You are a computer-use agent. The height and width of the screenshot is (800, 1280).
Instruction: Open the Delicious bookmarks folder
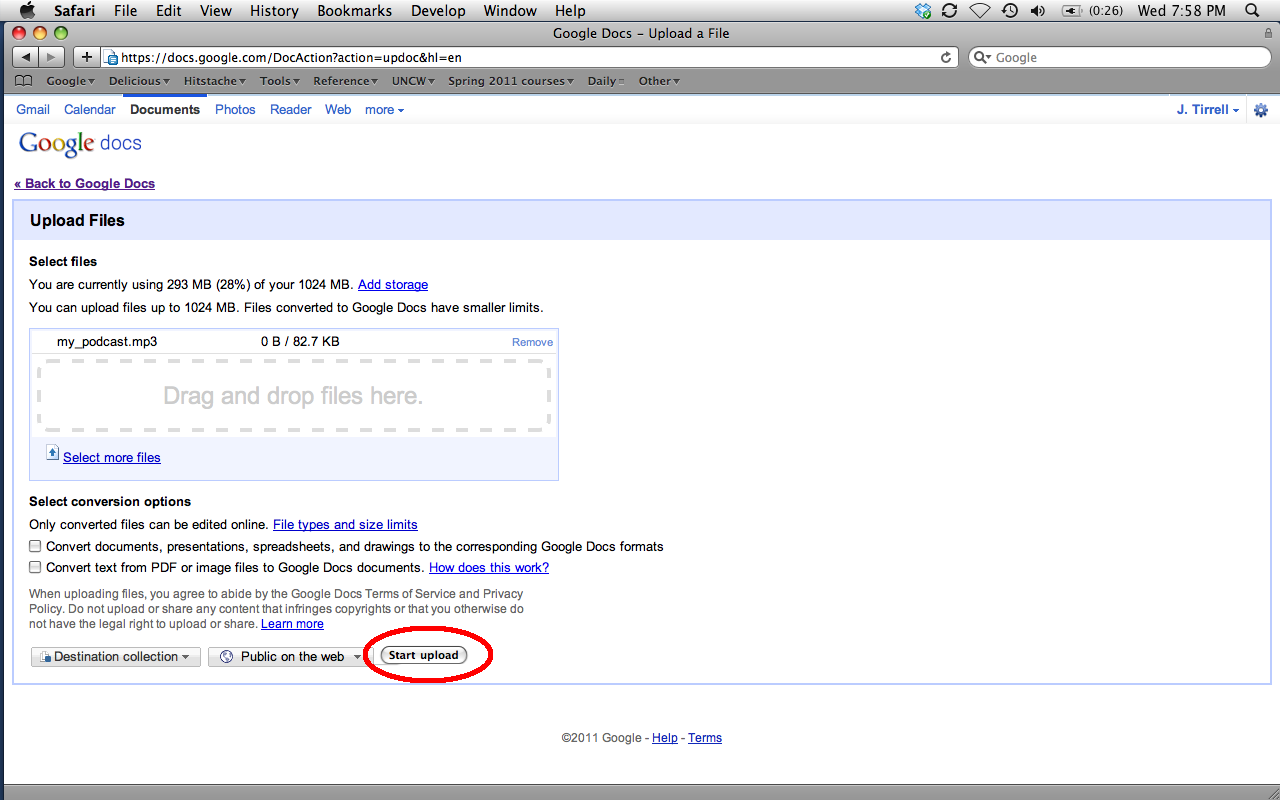point(139,81)
